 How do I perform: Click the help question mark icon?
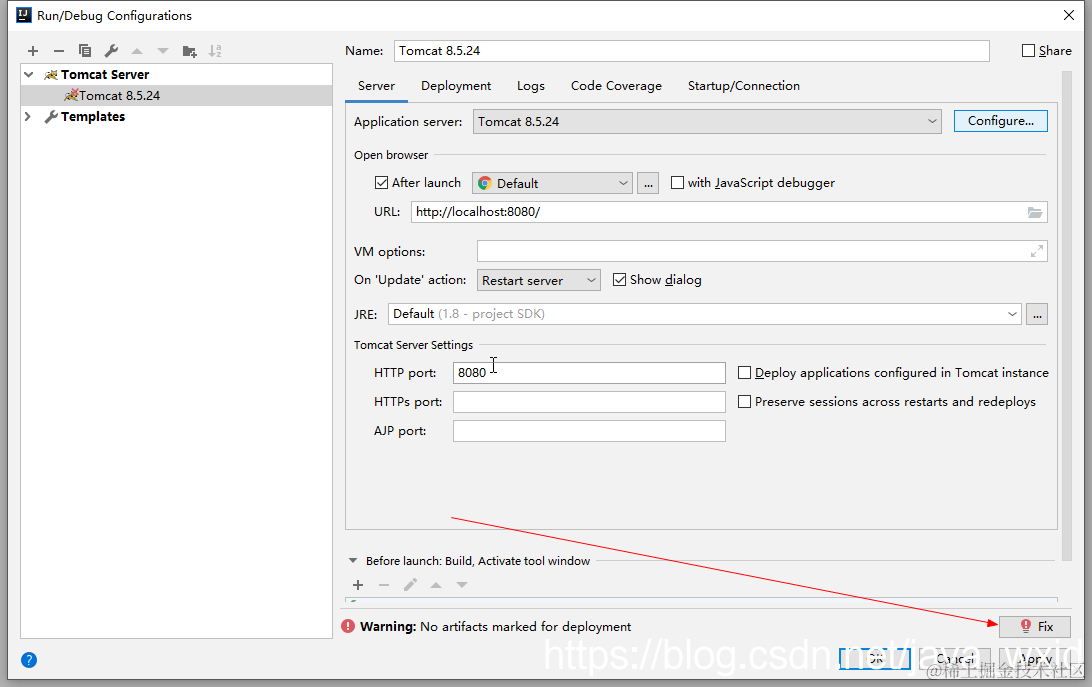[29, 660]
